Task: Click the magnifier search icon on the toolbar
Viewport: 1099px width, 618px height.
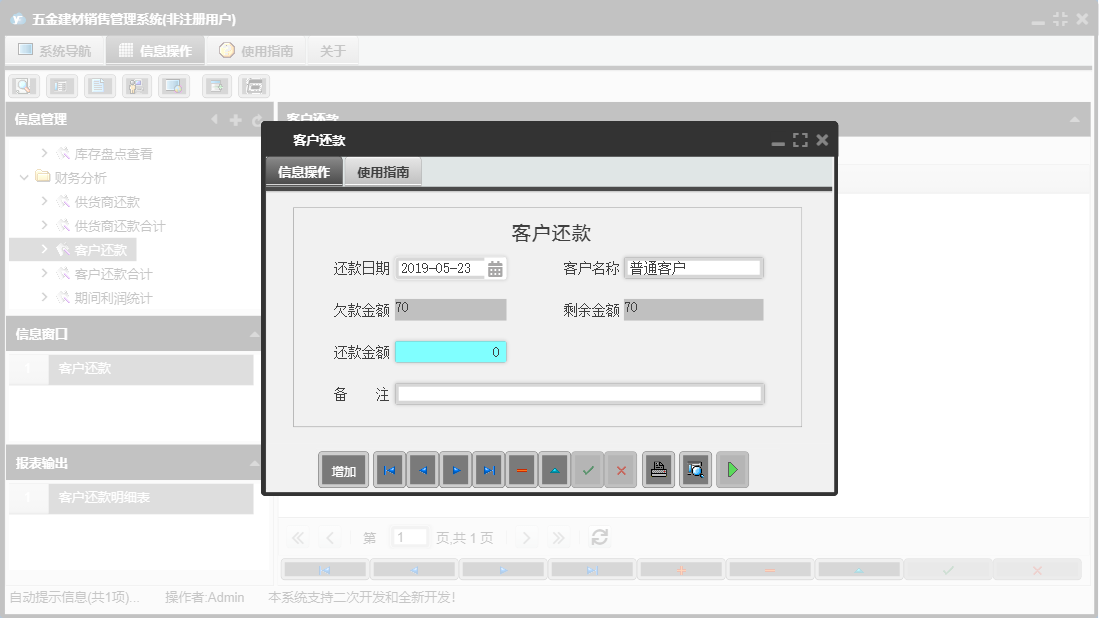Action: tap(22, 85)
